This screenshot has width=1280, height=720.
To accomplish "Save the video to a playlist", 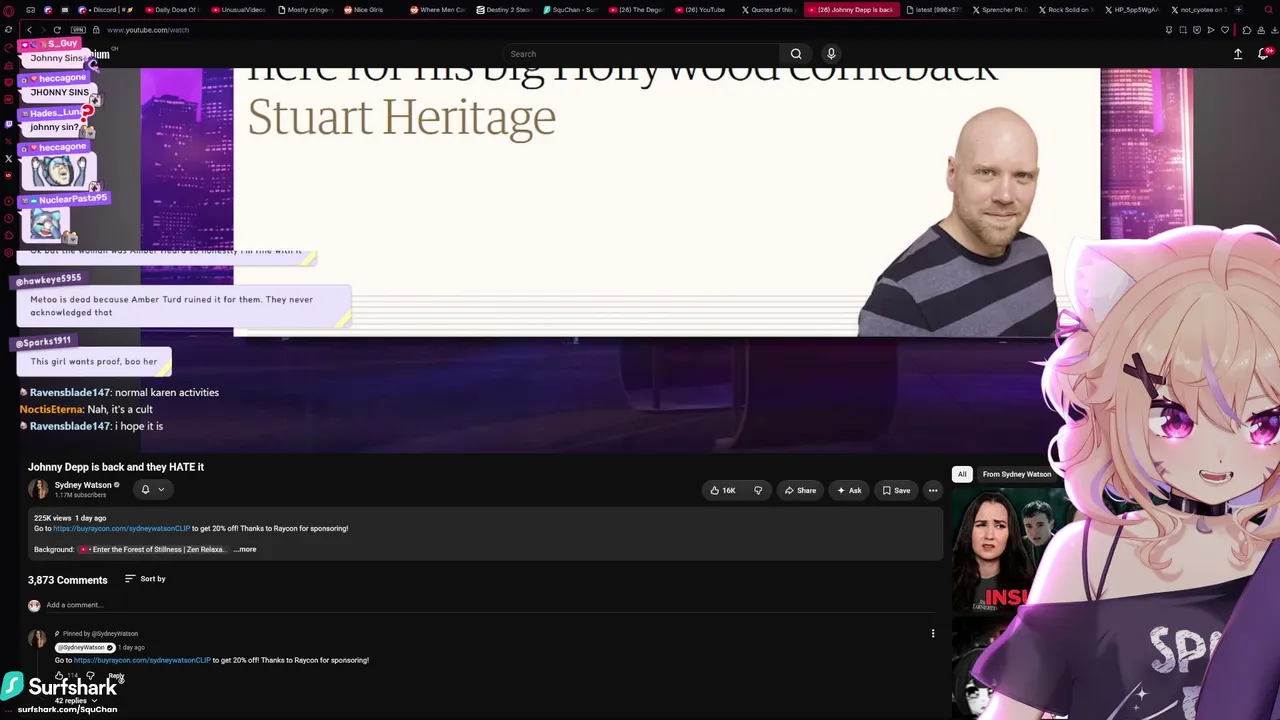I will (896, 490).
